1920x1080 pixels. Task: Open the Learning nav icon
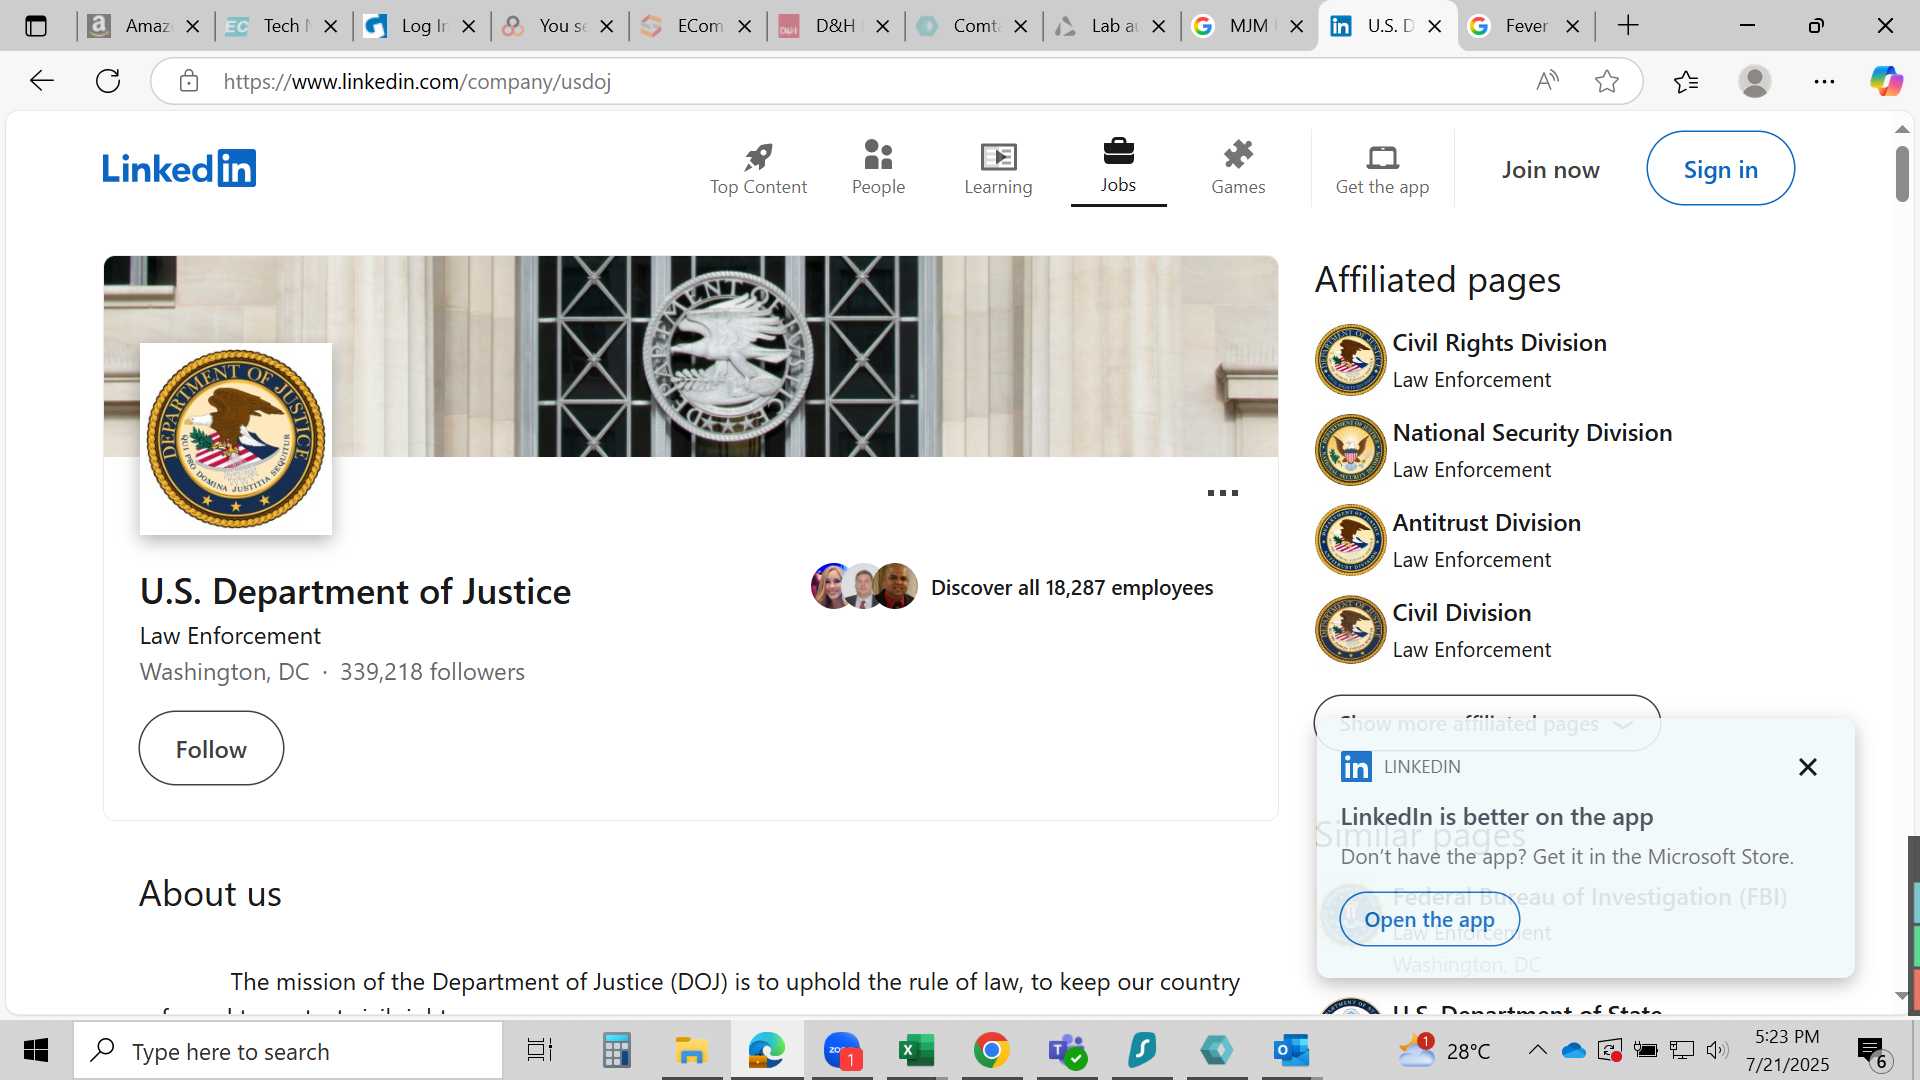(x=998, y=156)
